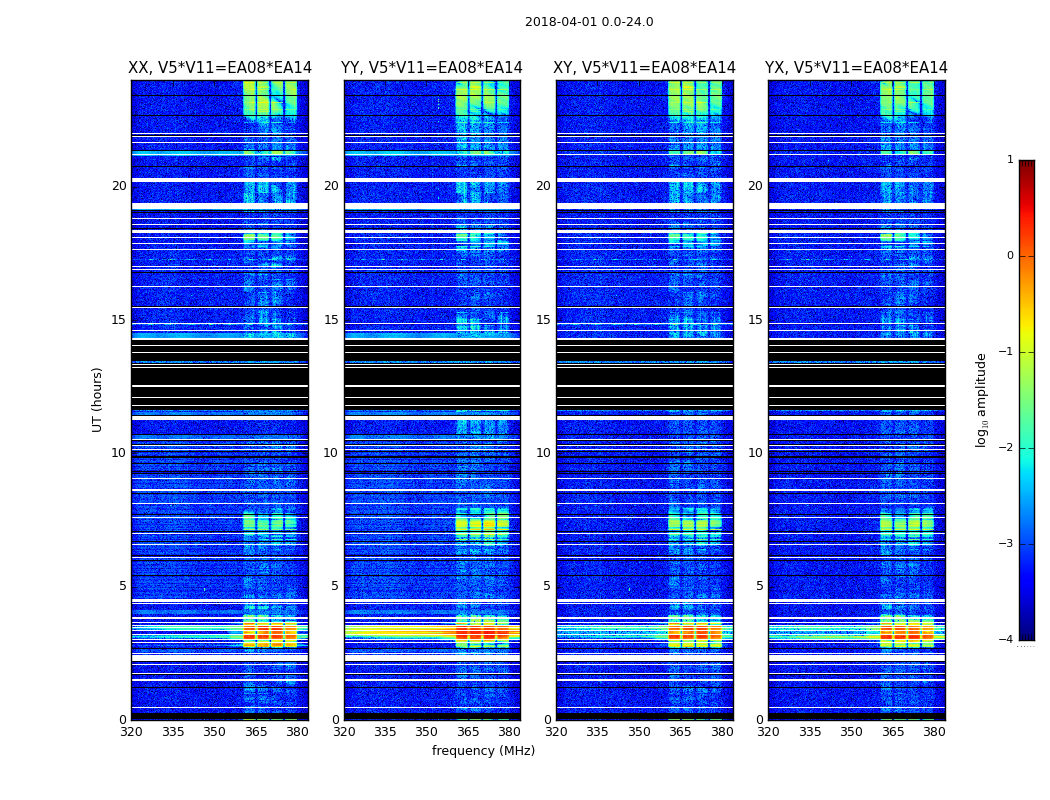Image resolution: width=1050 pixels, height=800 pixels.
Task: Click the "UT (hours)" y-axis label
Action: click(98, 399)
